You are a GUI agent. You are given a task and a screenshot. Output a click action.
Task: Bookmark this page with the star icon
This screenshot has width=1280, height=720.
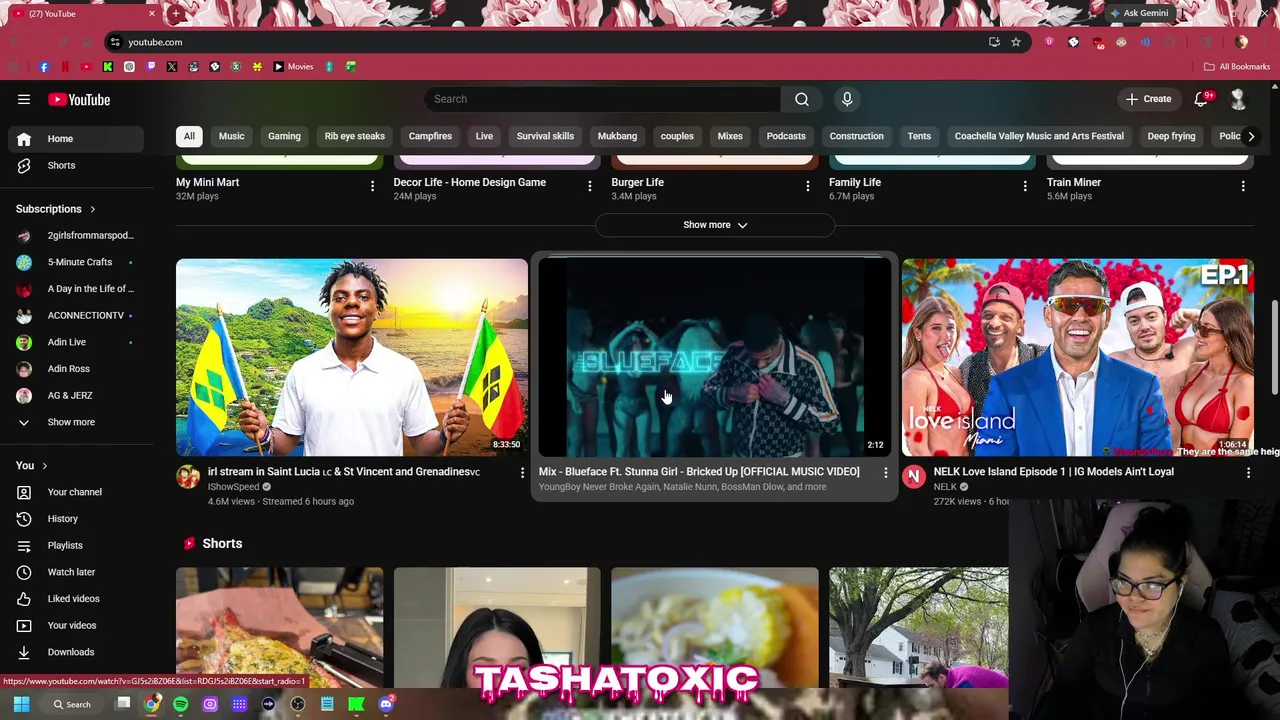[1016, 42]
